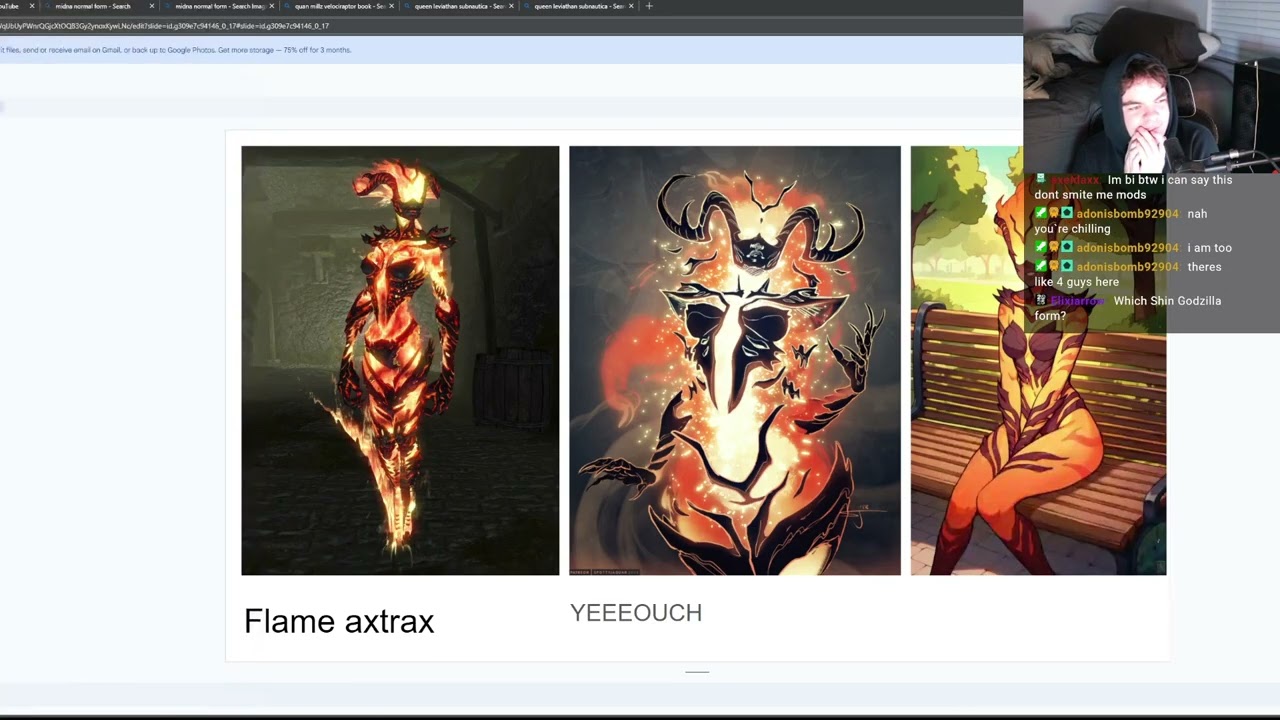The image size is (1280, 720).
Task: Click 'Which Shin Godzilla form?' chat message
Action: [1128, 308]
